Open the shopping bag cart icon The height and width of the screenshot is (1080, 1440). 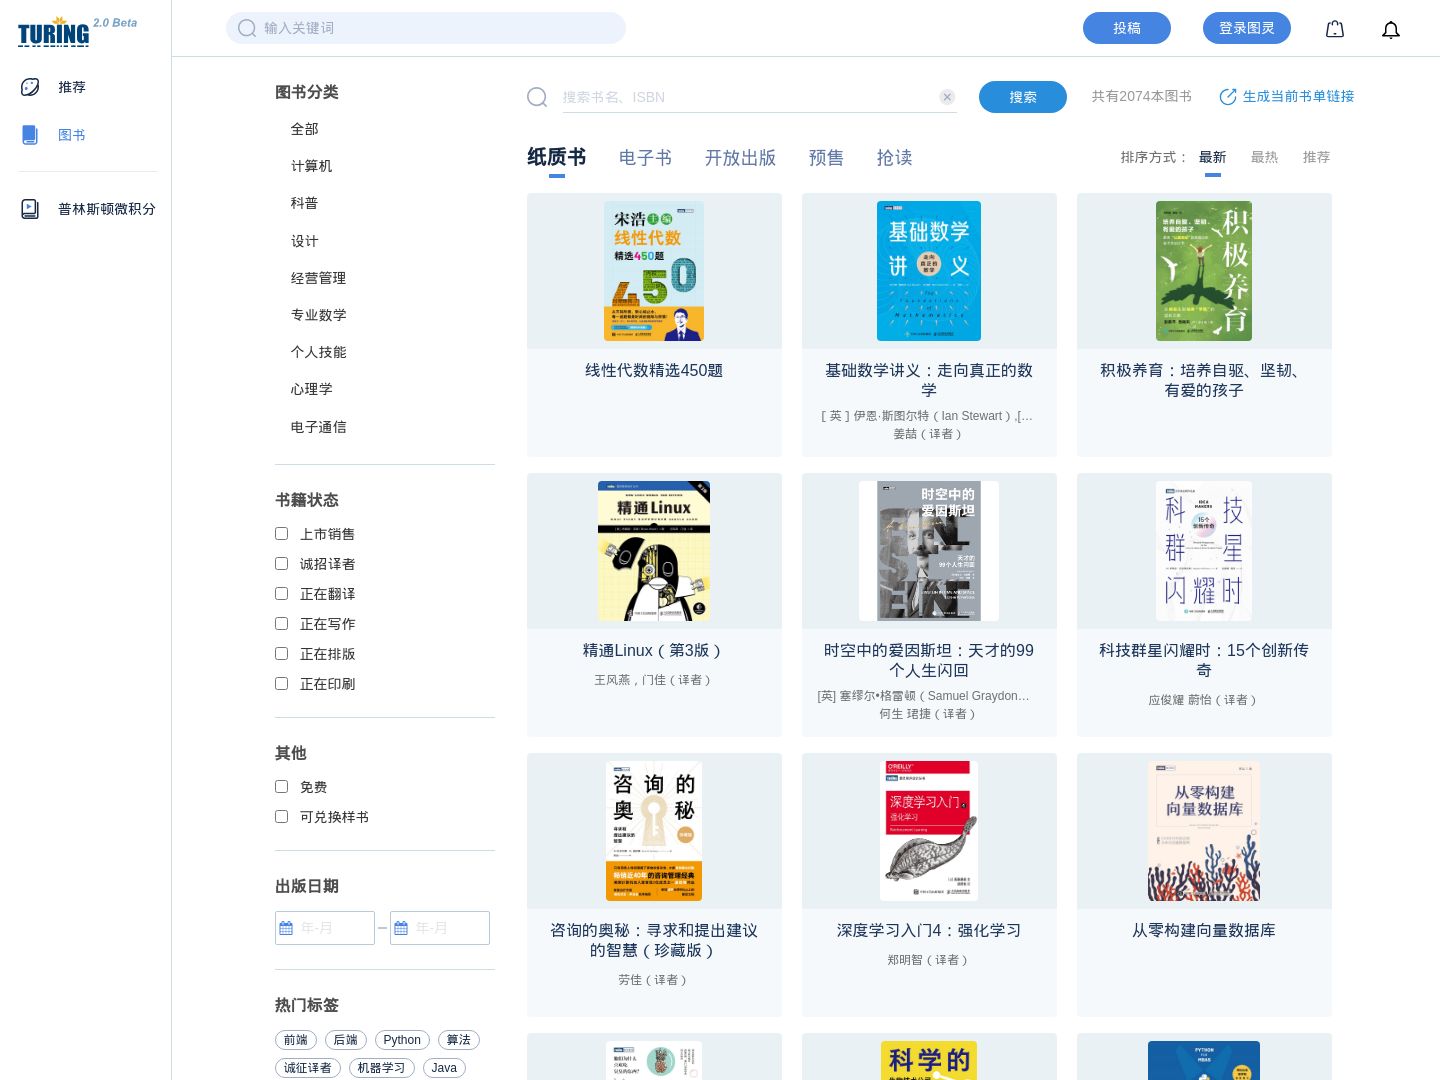click(x=1335, y=29)
